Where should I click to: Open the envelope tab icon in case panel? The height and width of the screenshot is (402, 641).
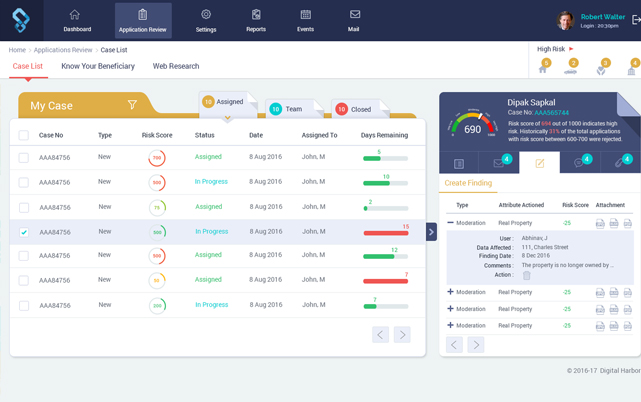pyautogui.click(x=498, y=164)
